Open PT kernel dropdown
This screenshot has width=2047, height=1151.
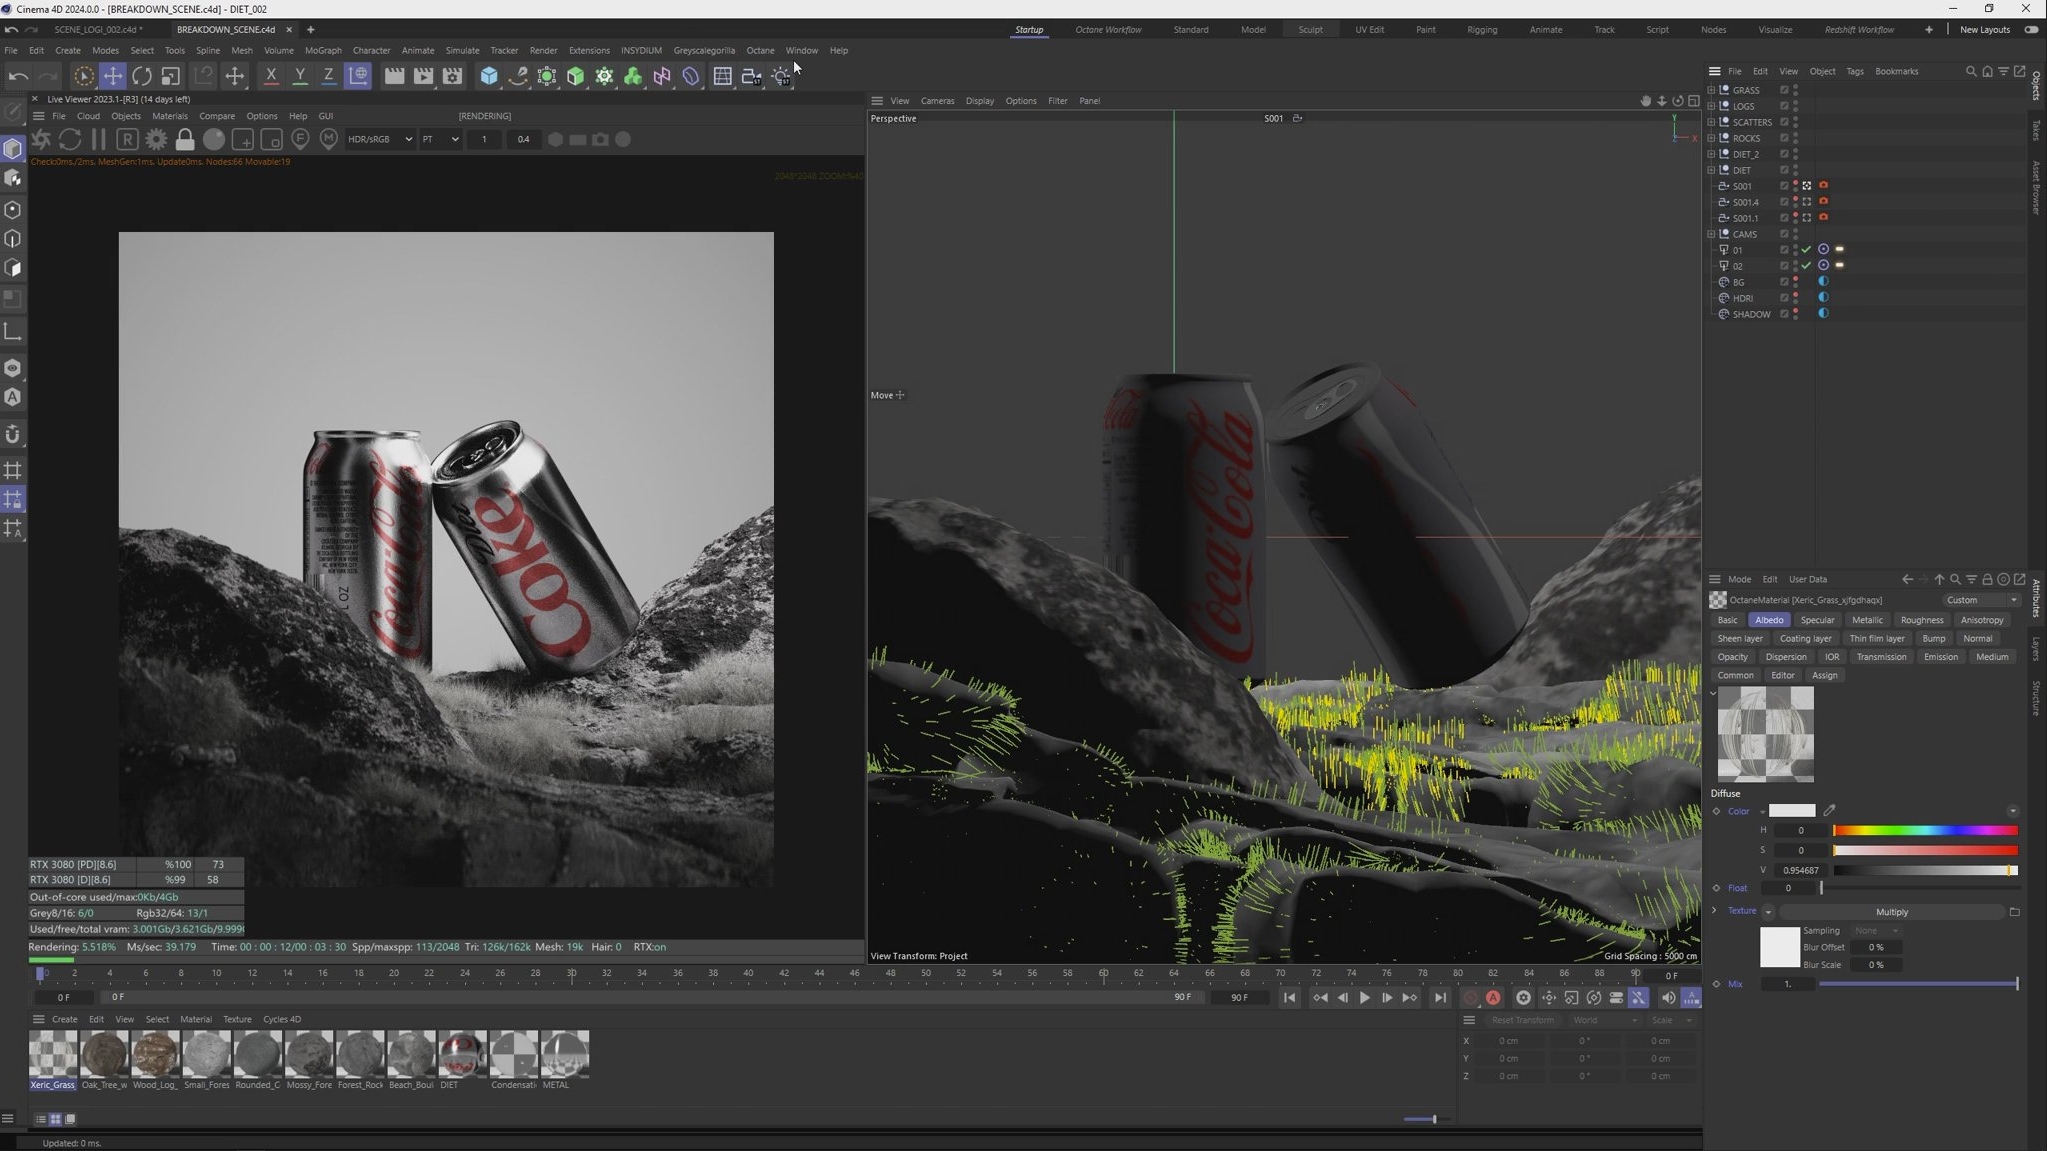point(440,139)
